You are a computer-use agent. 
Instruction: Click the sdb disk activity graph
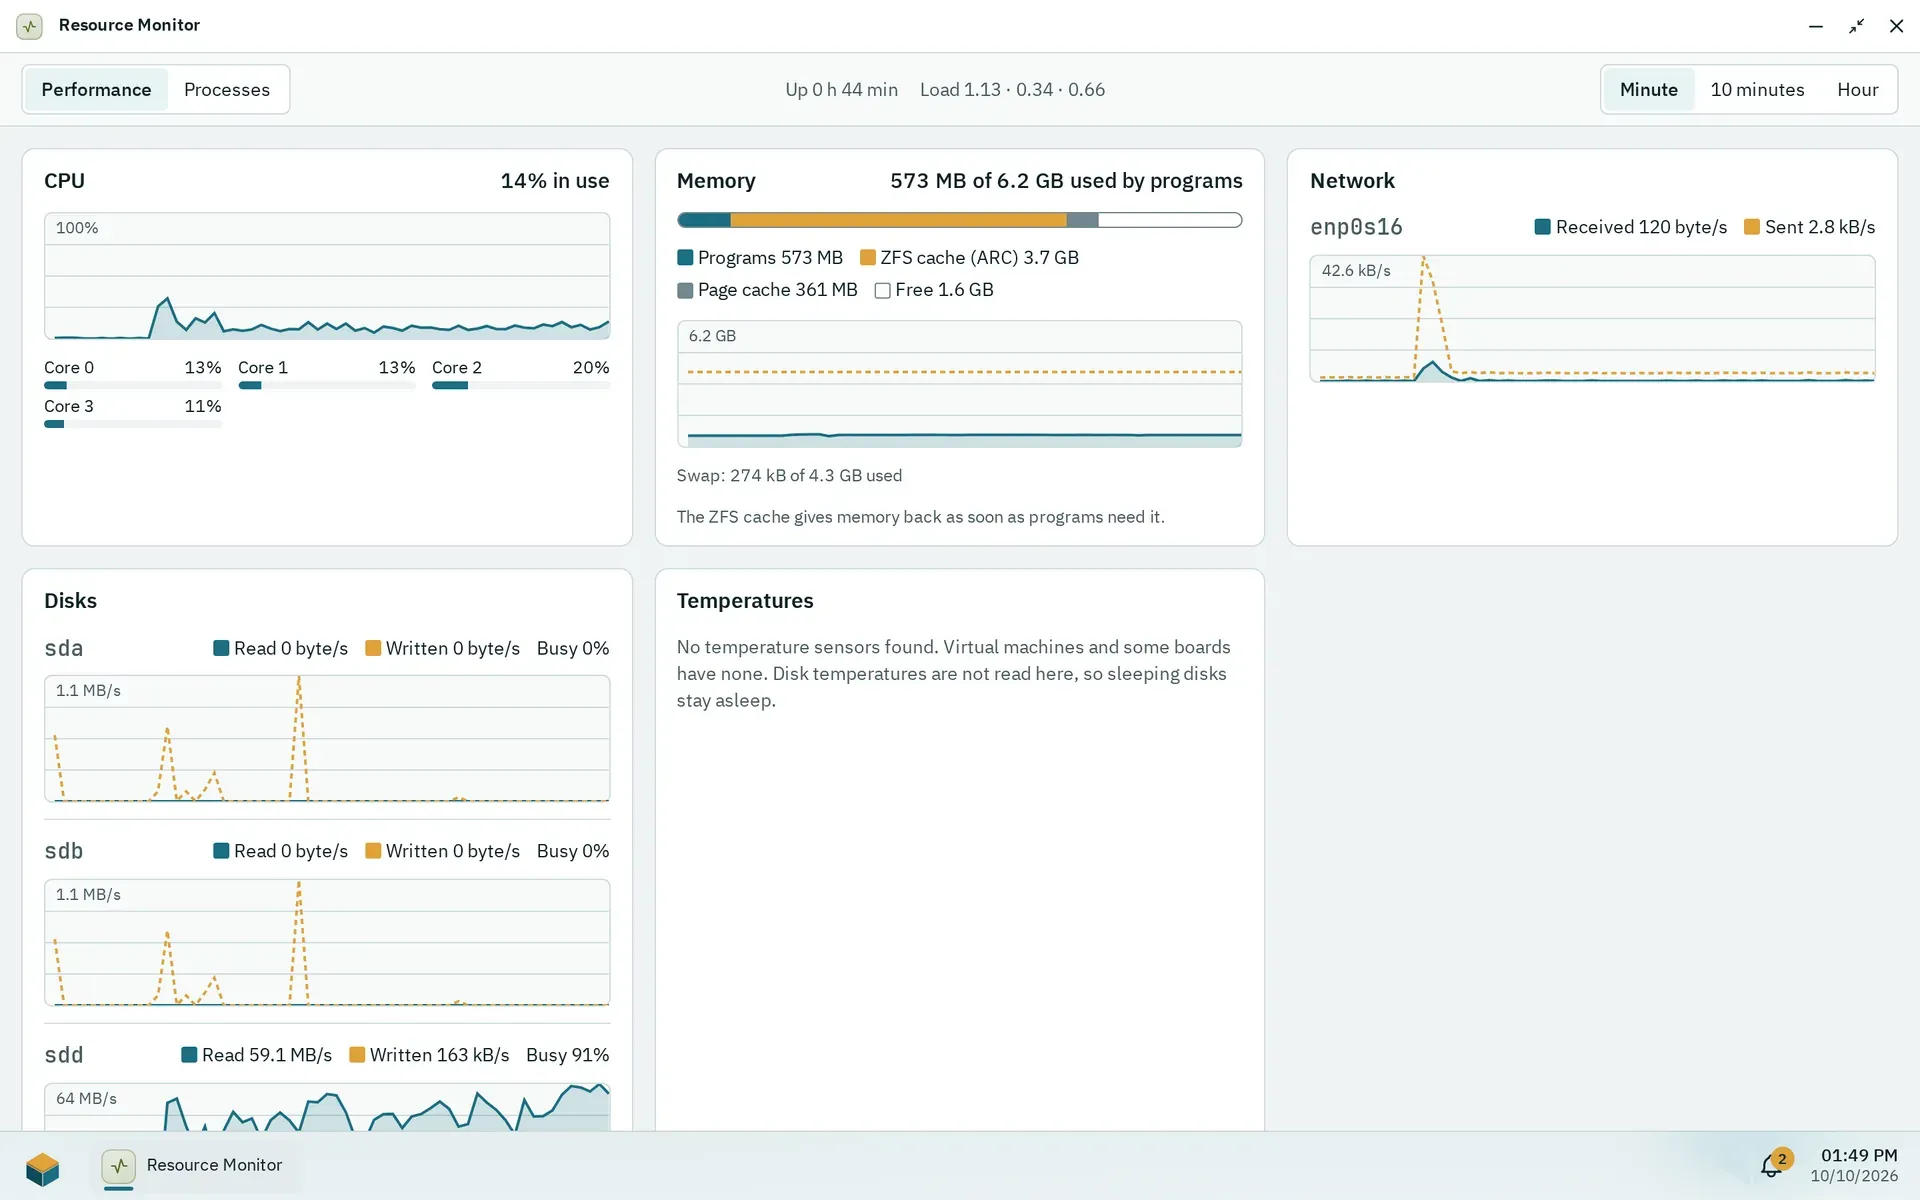[327, 943]
